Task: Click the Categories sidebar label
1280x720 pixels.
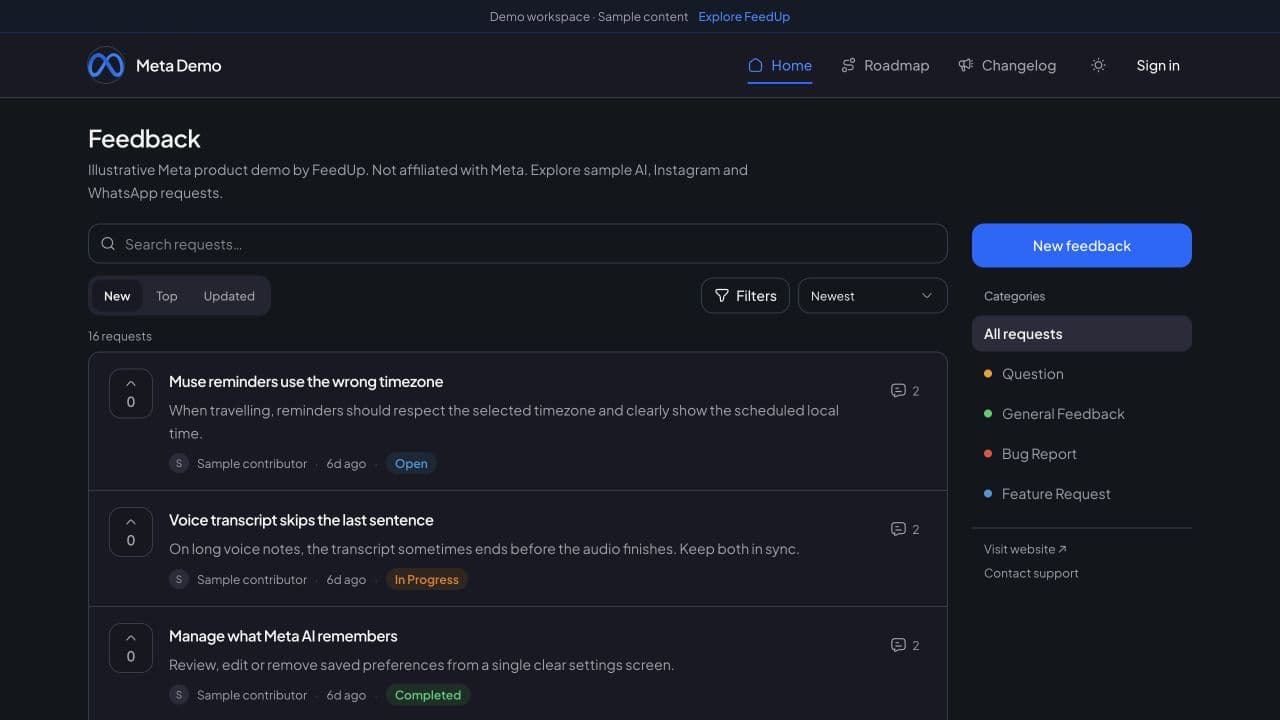Action: [x=1014, y=296]
